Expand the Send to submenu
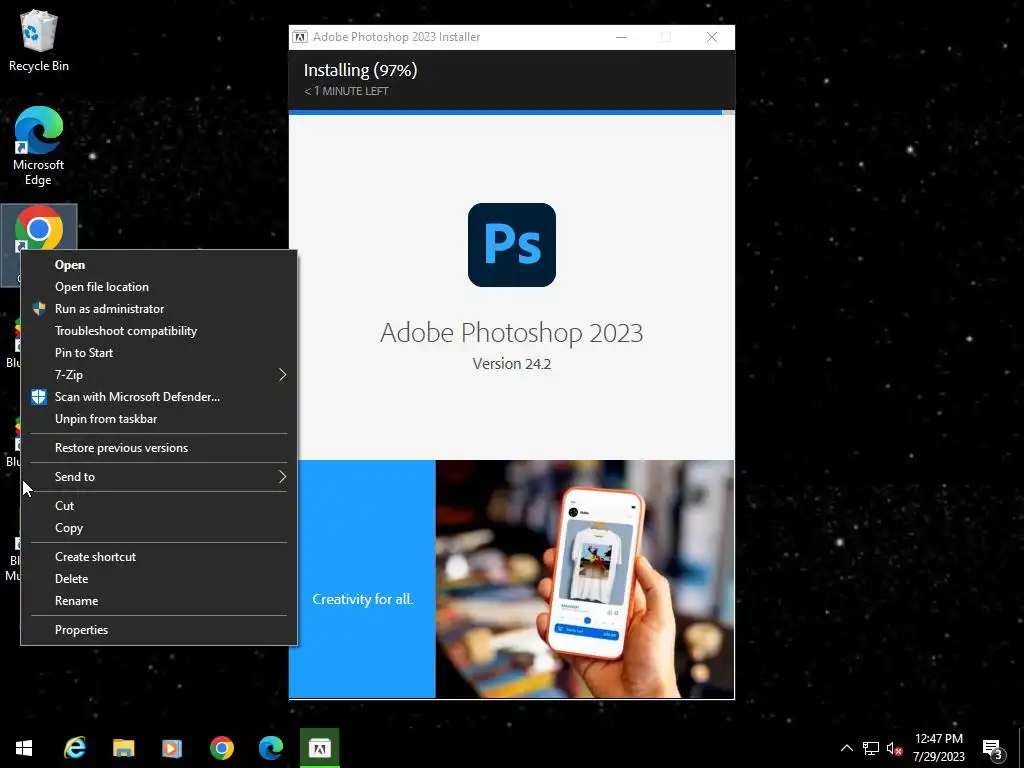This screenshot has height=768, width=1024. pos(159,477)
